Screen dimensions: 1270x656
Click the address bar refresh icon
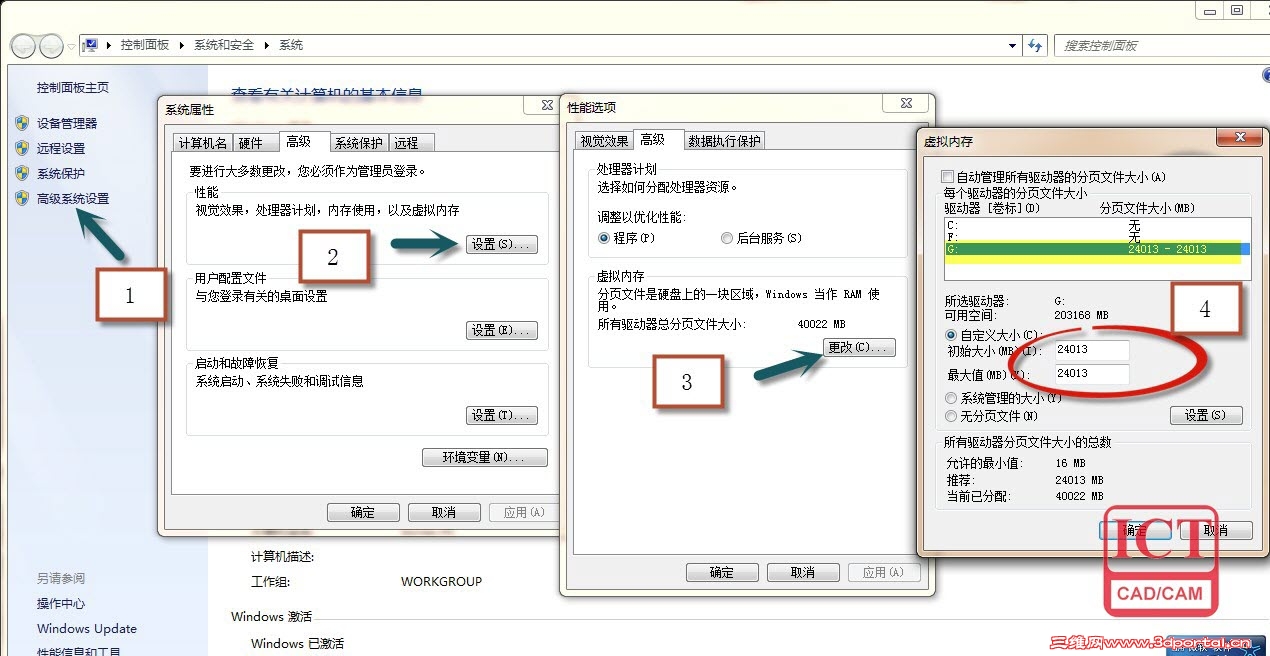(1036, 45)
